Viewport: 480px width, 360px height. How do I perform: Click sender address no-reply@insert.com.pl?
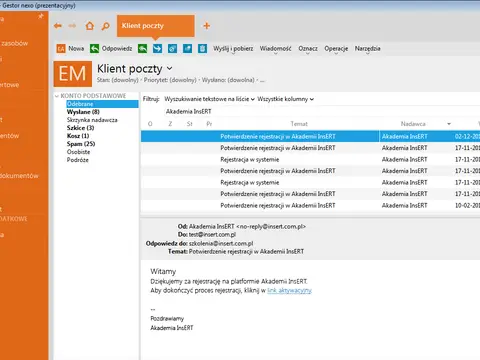(271, 227)
